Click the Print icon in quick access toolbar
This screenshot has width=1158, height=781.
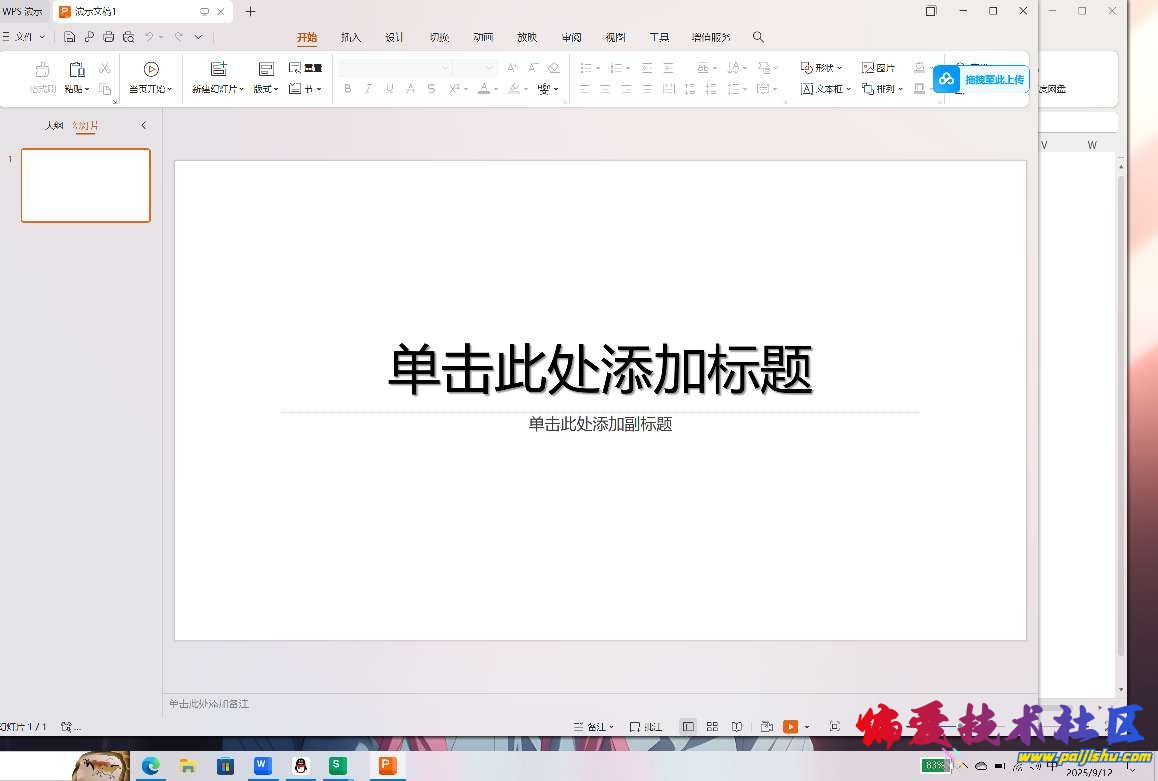click(x=108, y=37)
